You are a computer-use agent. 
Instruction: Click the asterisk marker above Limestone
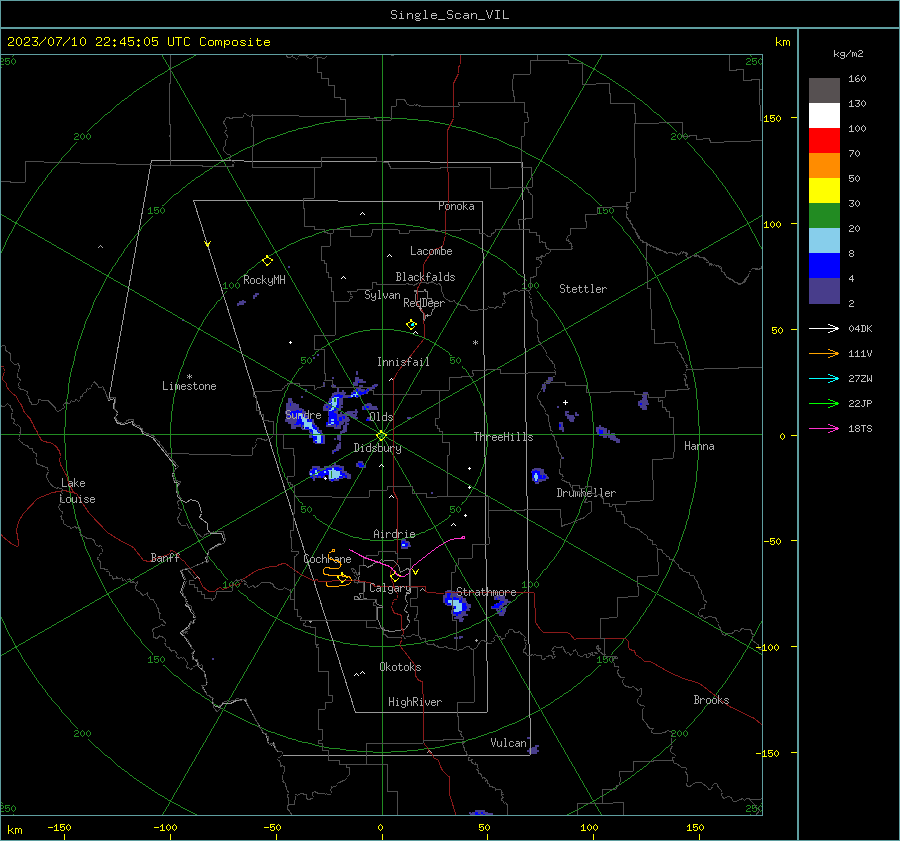(189, 377)
